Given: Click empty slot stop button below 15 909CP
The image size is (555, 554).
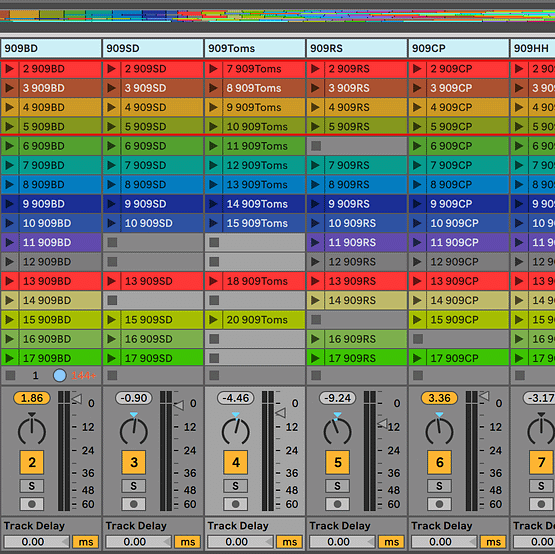Looking at the screenshot, I should pyautogui.click(x=418, y=339).
